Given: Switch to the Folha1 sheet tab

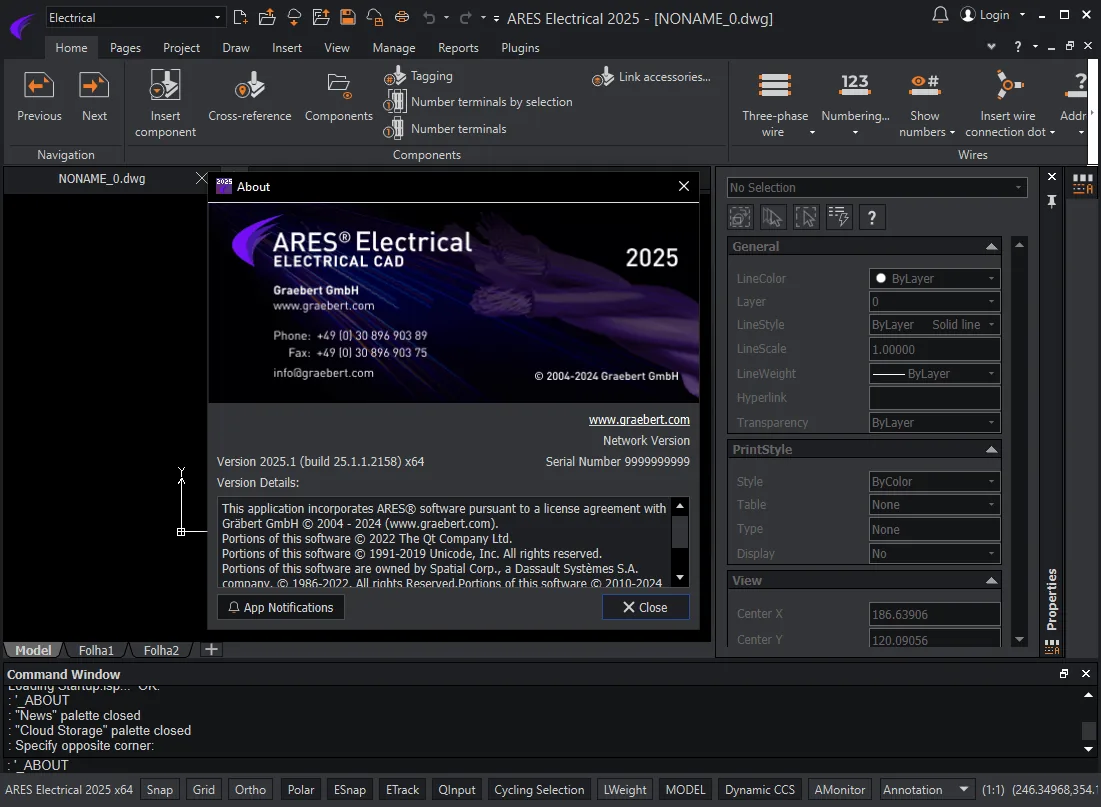Looking at the screenshot, I should click(x=96, y=650).
